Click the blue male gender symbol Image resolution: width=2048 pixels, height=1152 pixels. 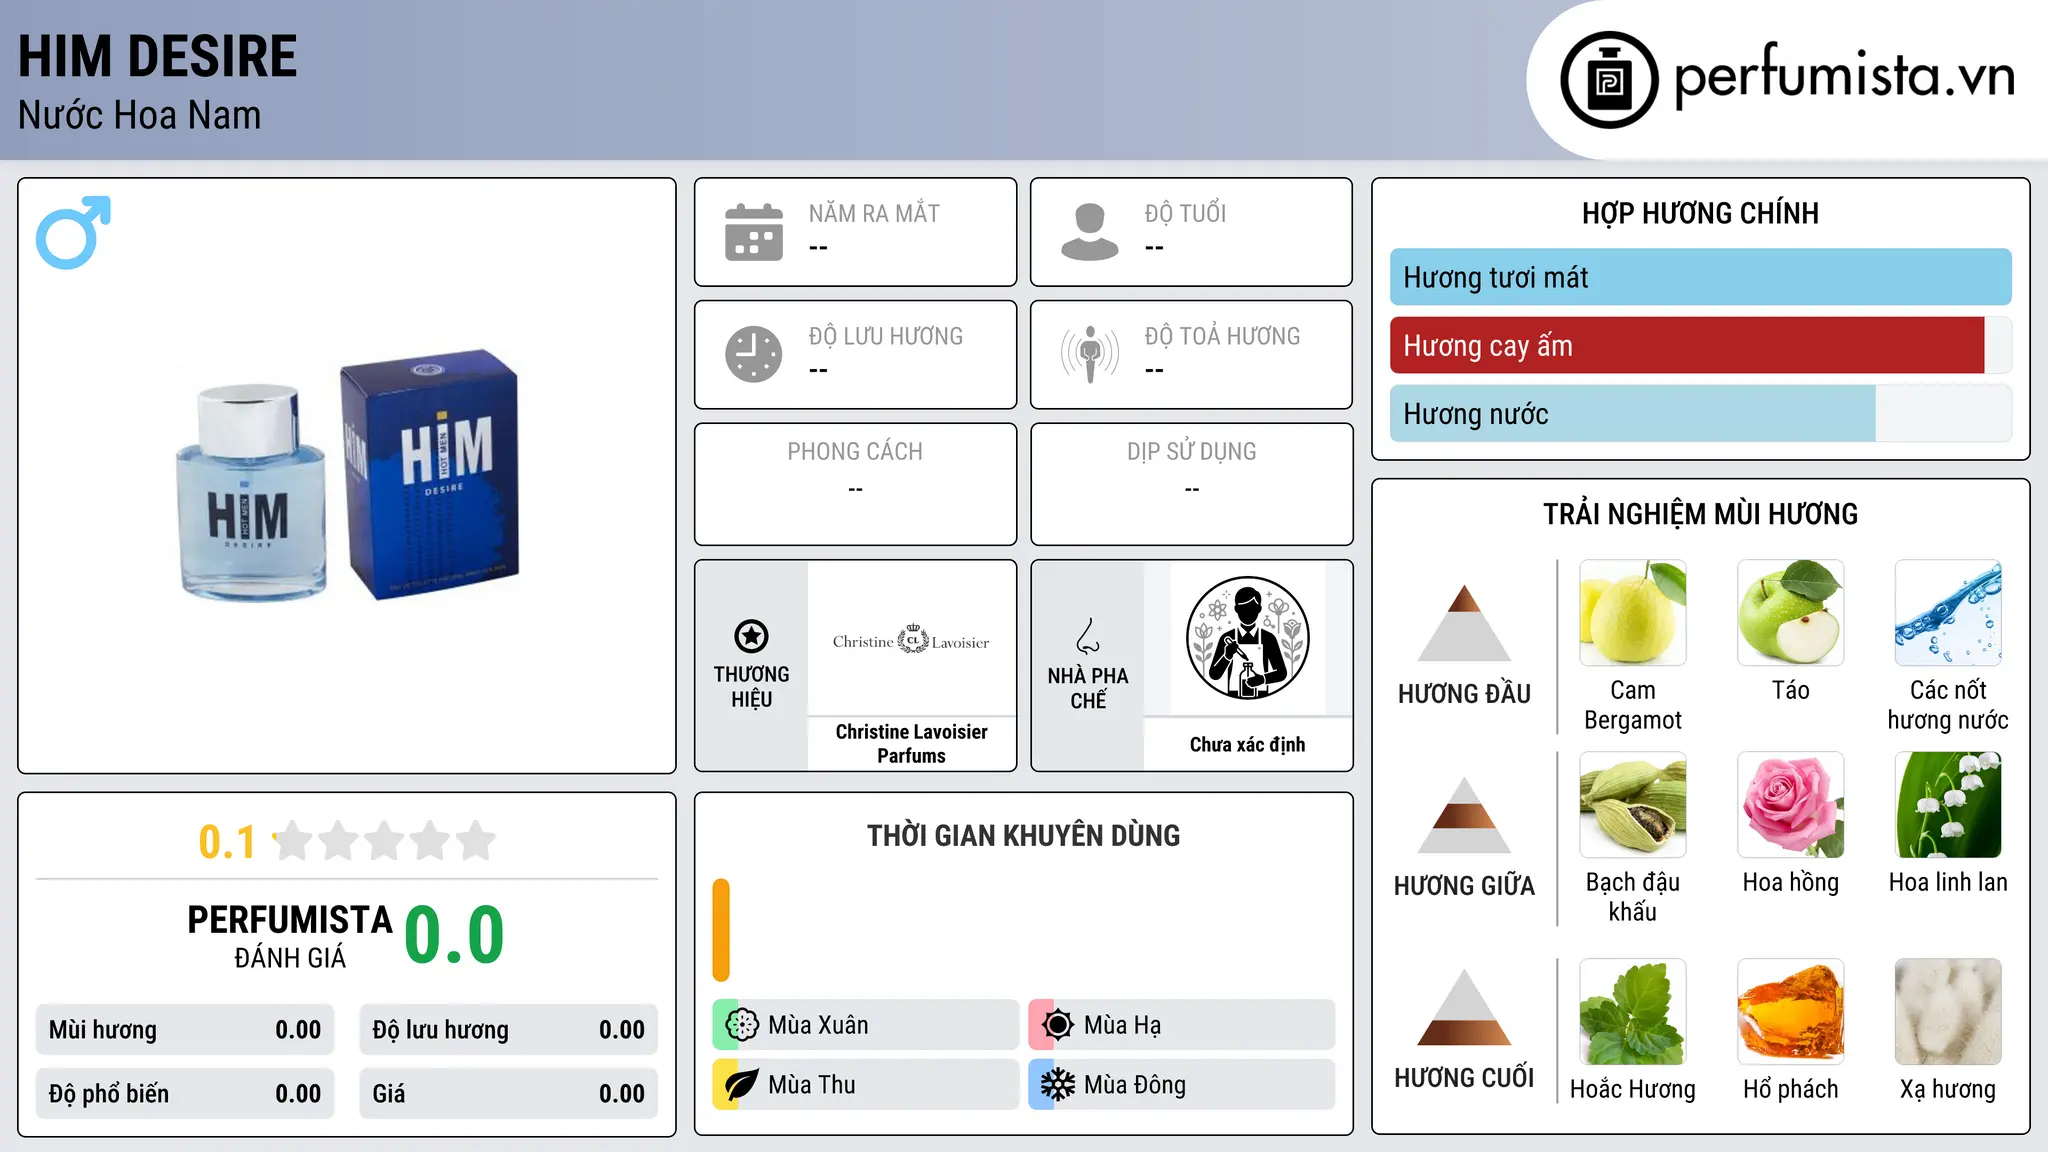tap(73, 232)
